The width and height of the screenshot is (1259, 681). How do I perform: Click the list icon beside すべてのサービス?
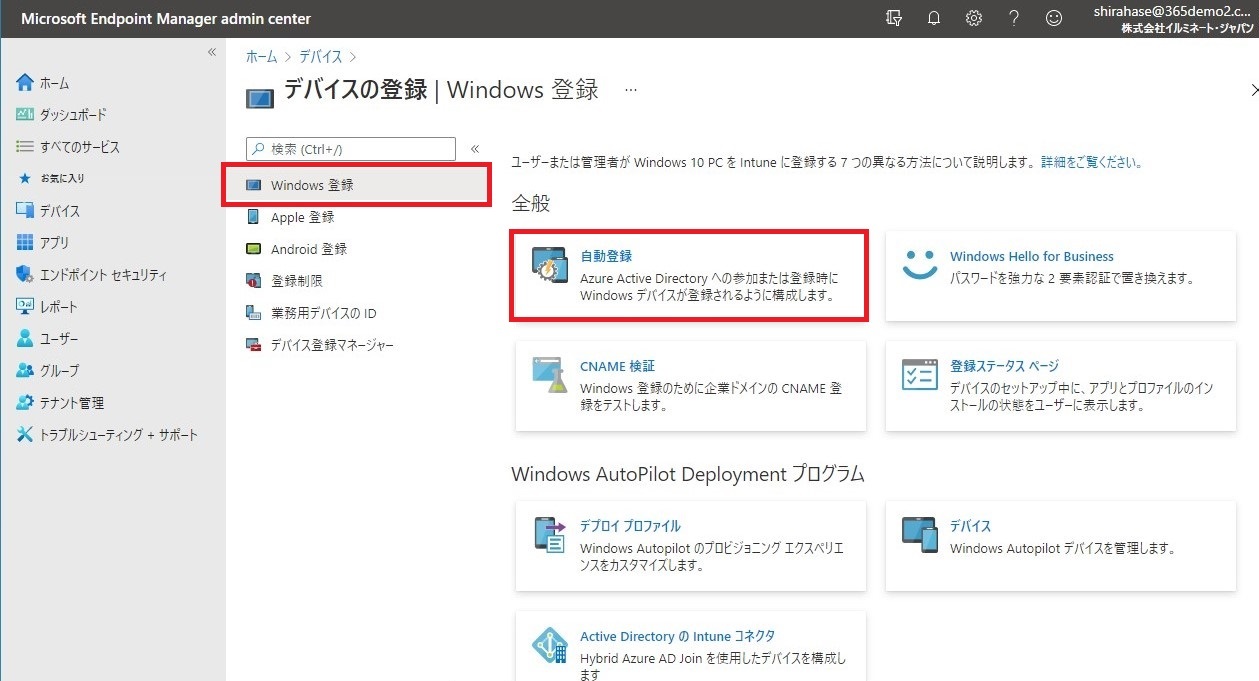[x=25, y=147]
